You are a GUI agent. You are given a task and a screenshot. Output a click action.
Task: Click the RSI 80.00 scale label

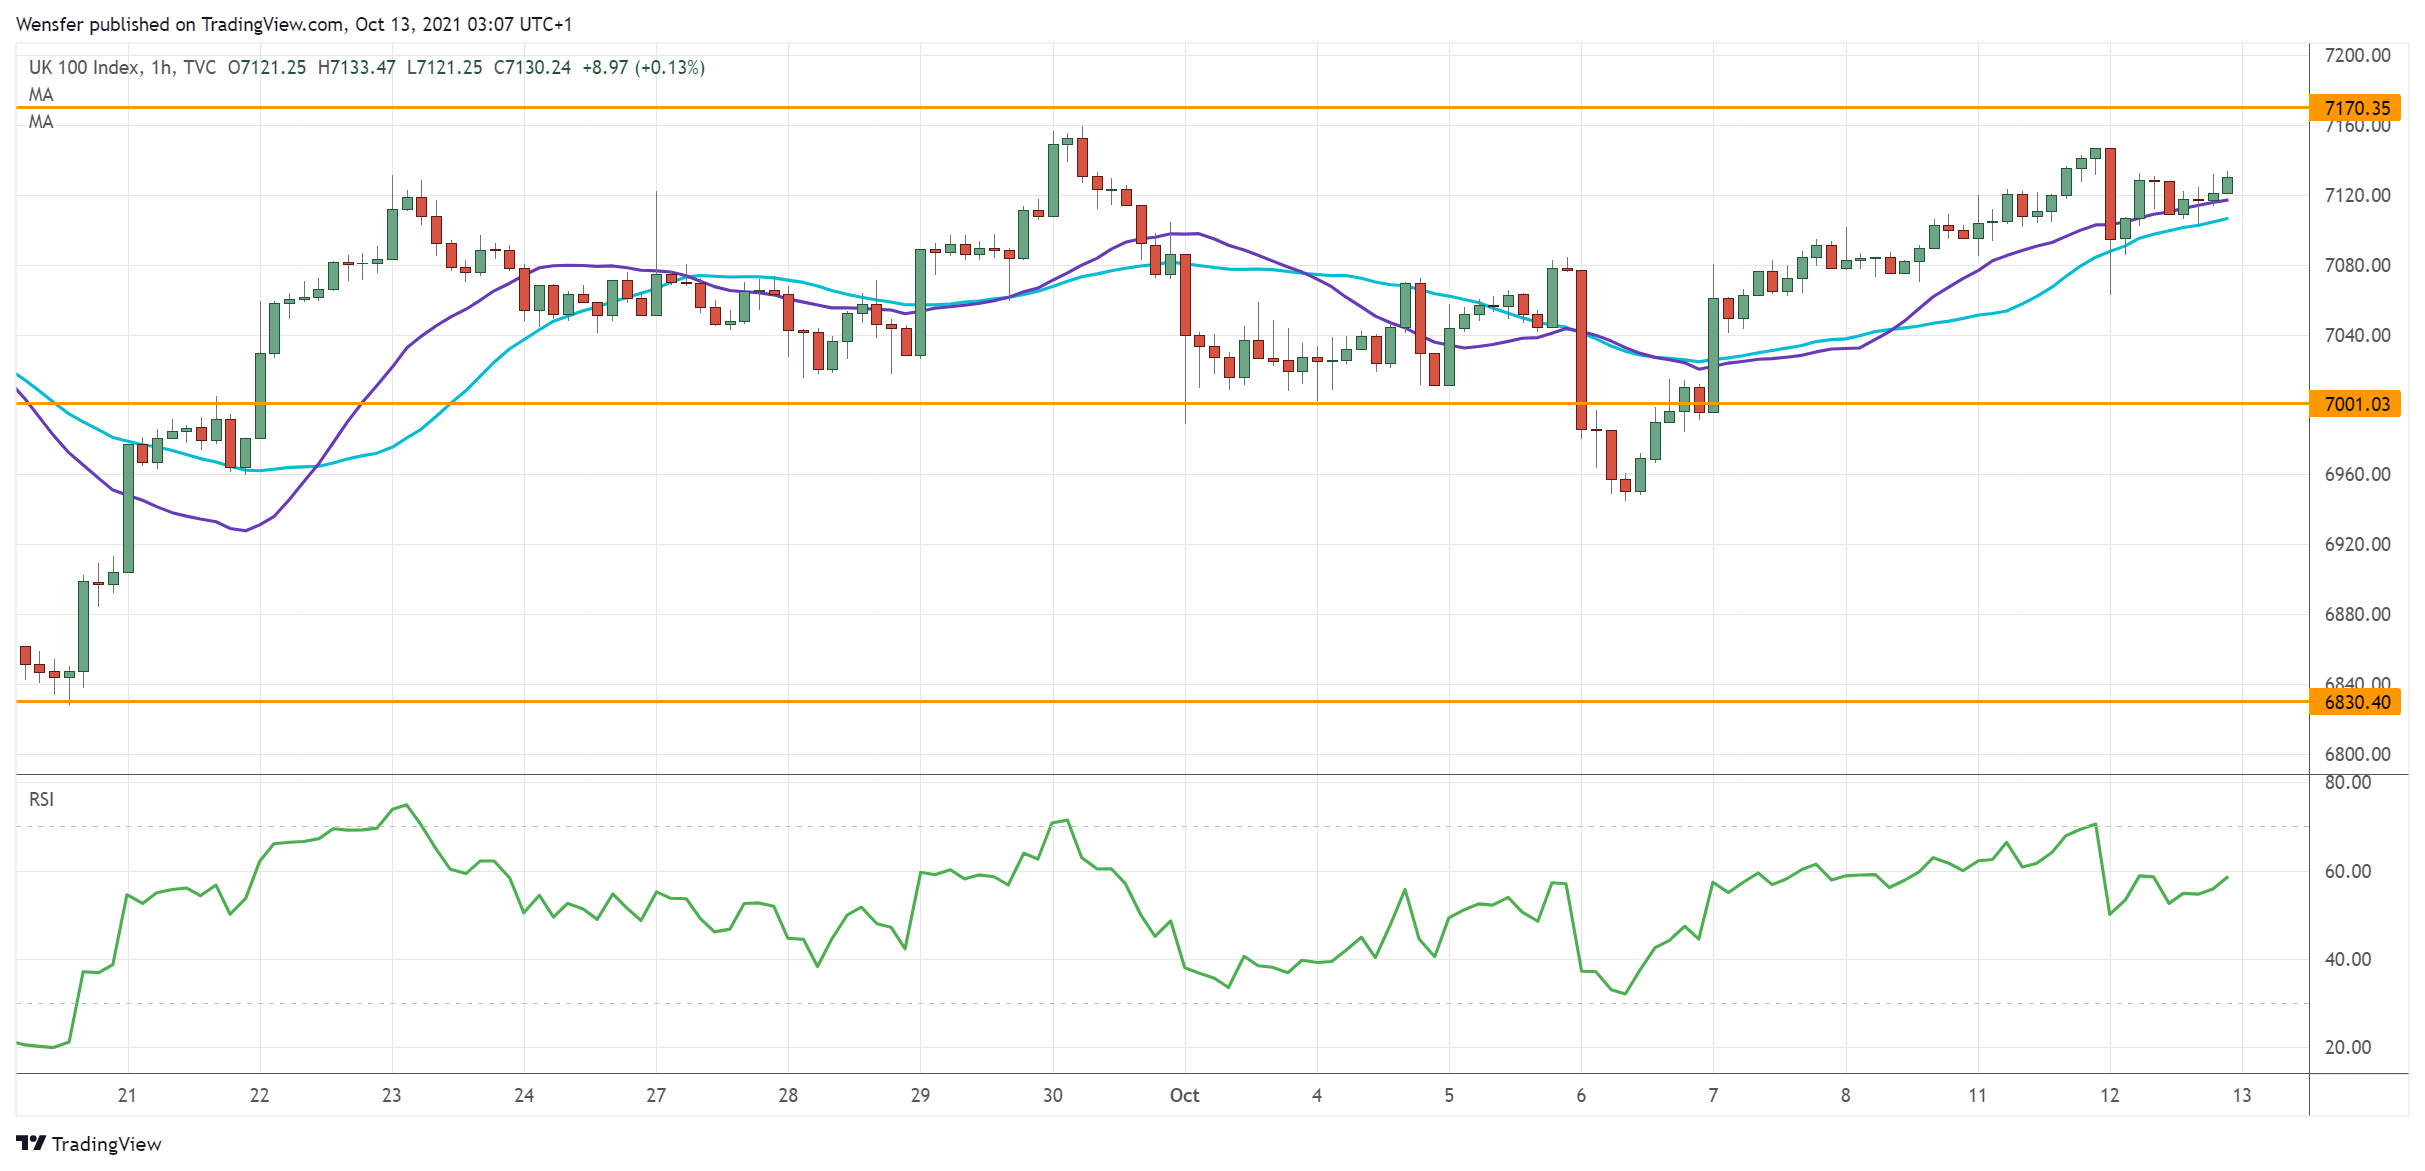click(2347, 783)
